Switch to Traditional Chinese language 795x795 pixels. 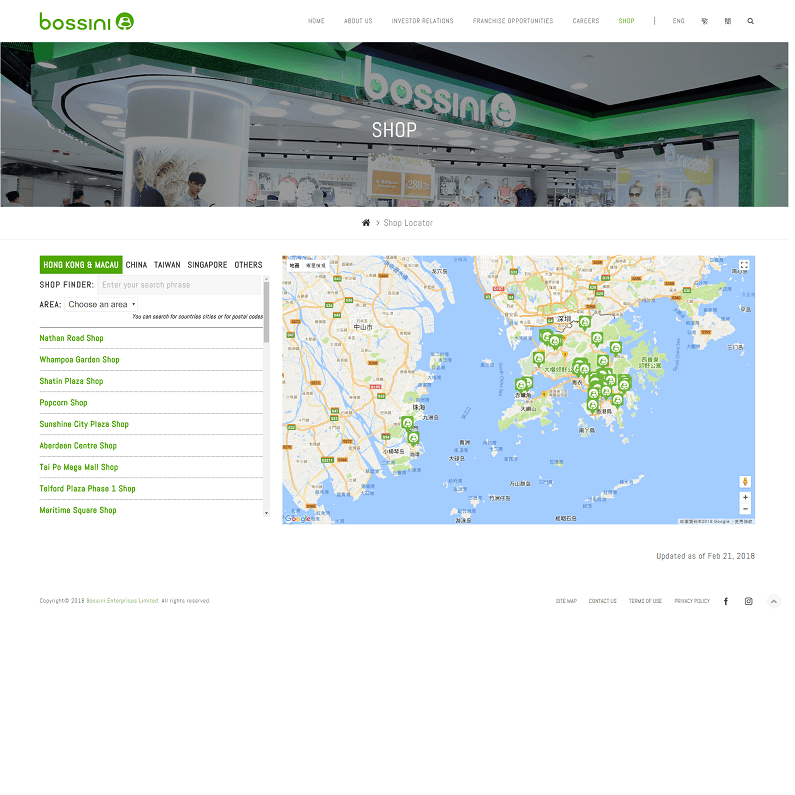tap(704, 21)
